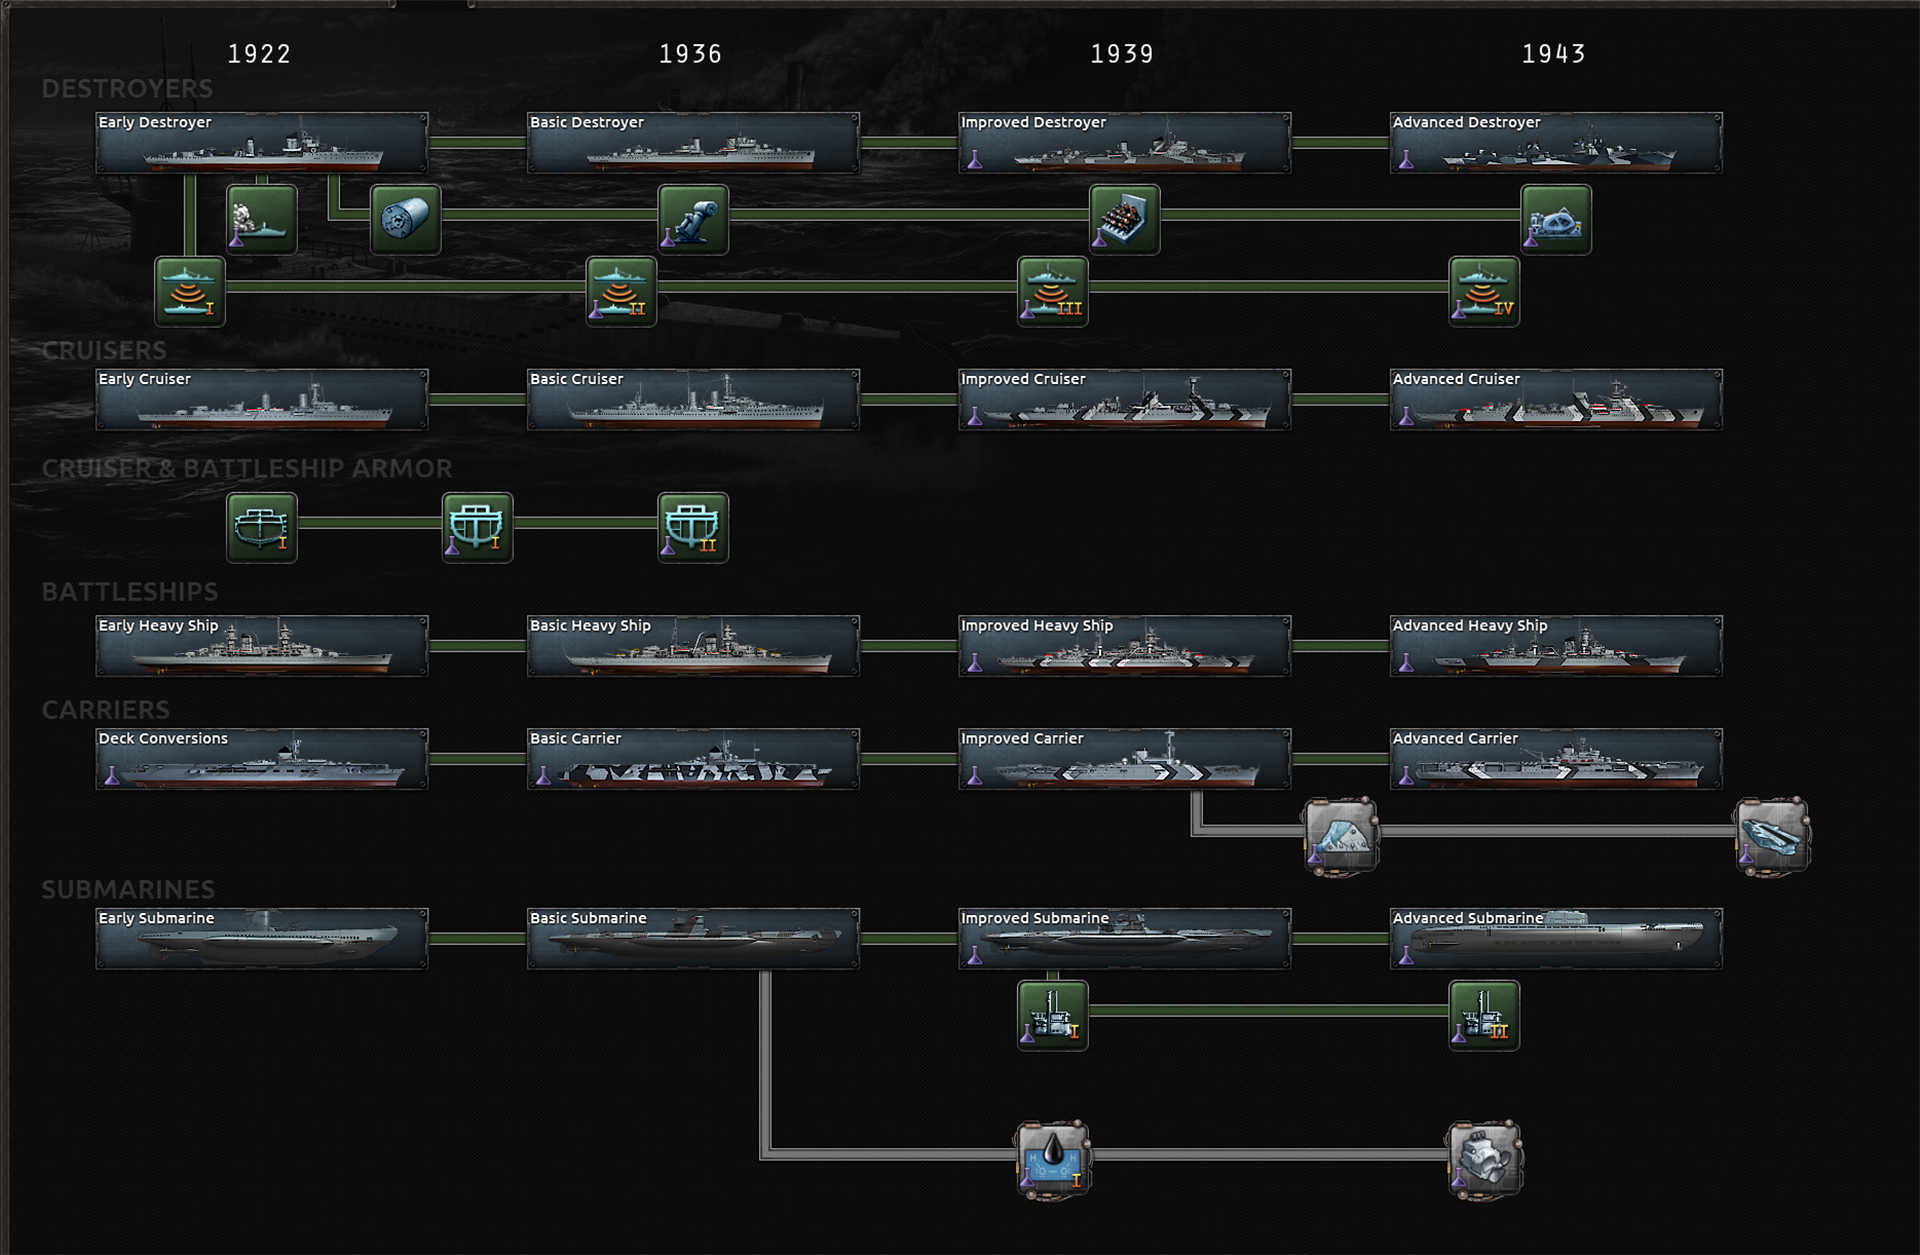Click the 1936 year heading
1920x1255 pixels.
[690, 54]
